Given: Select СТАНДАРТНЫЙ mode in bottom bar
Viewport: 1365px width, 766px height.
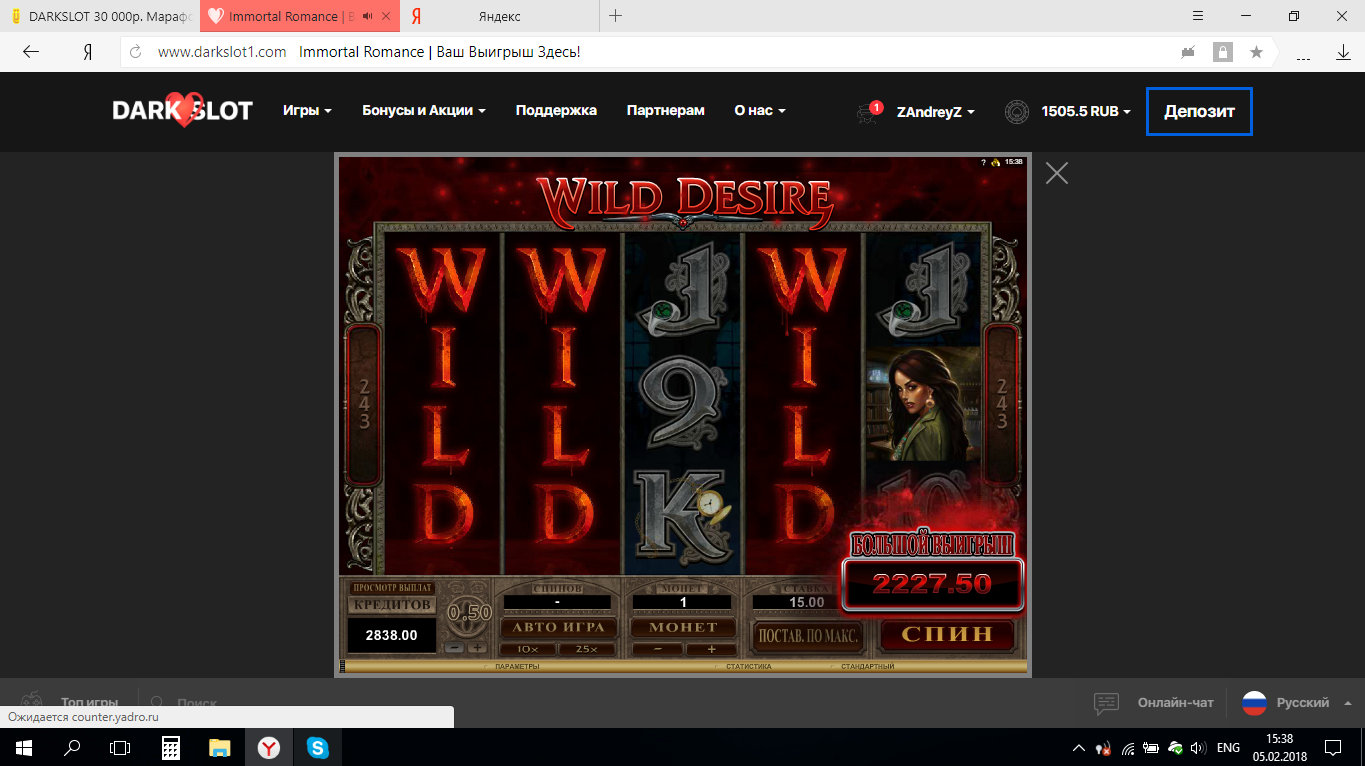Looking at the screenshot, I should click(x=867, y=666).
